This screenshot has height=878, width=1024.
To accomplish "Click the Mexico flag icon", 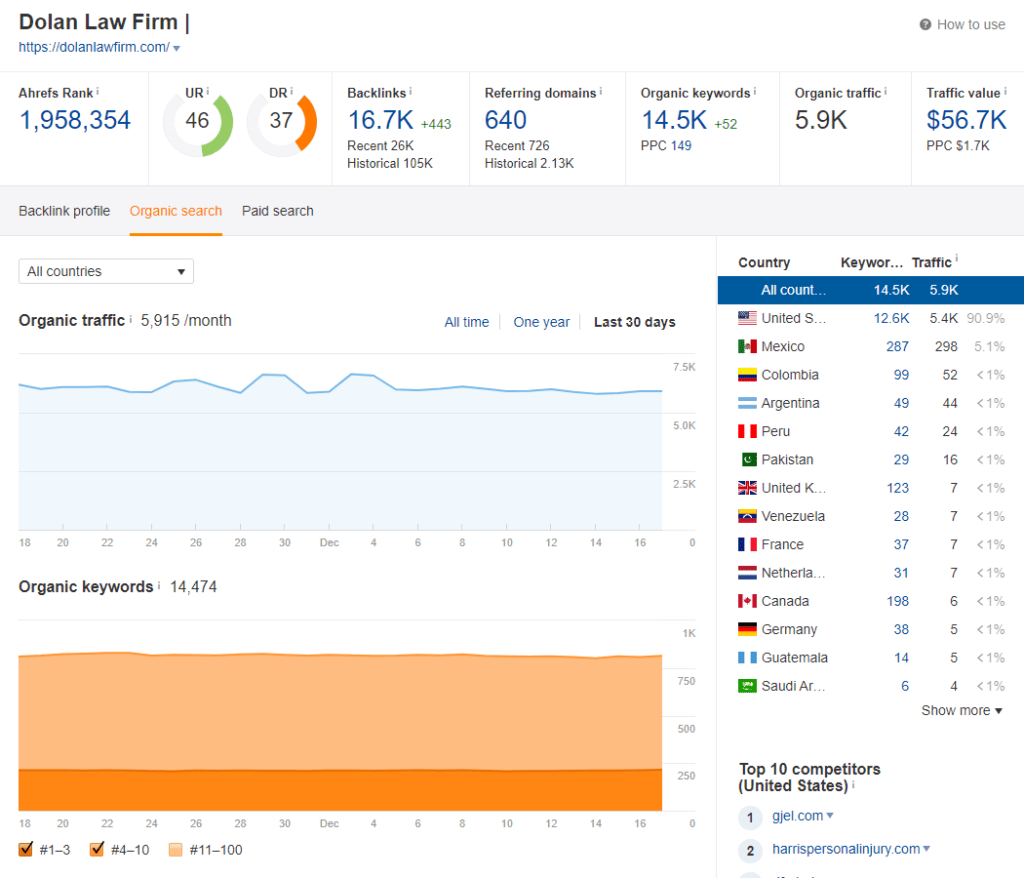I will coord(747,346).
